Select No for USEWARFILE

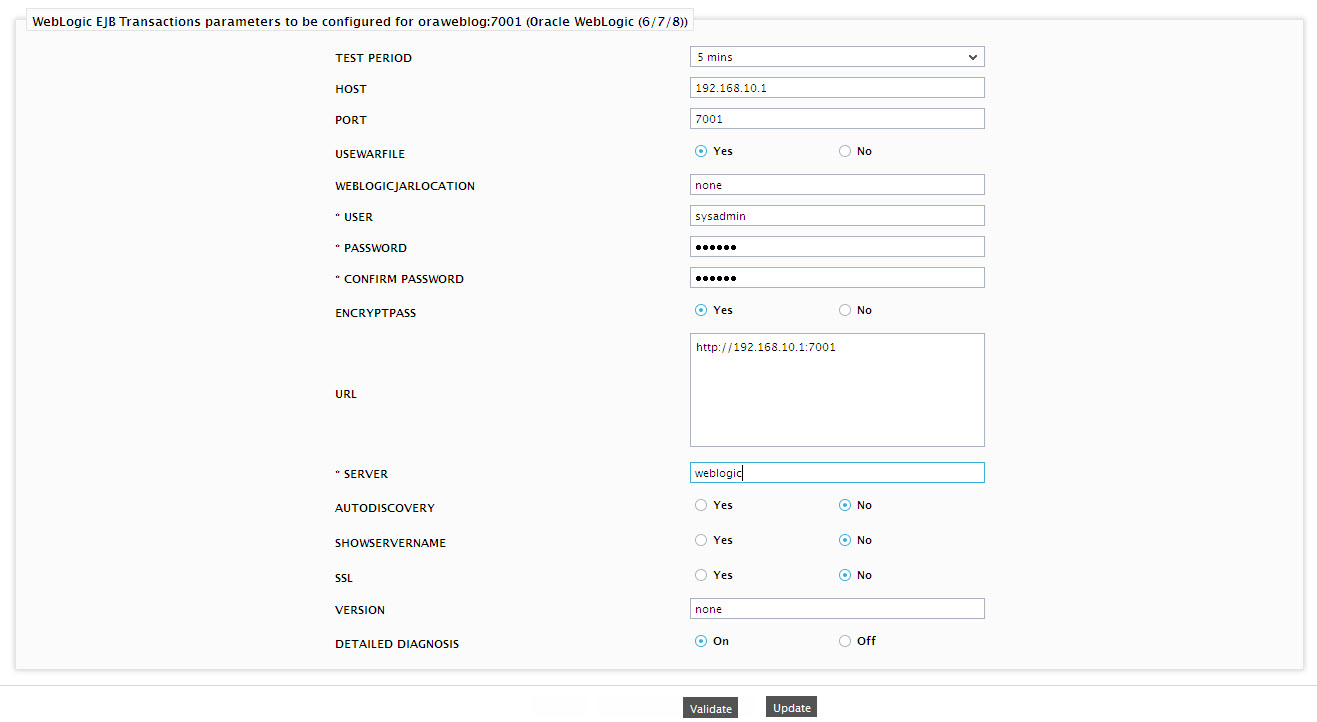pyautogui.click(x=845, y=151)
